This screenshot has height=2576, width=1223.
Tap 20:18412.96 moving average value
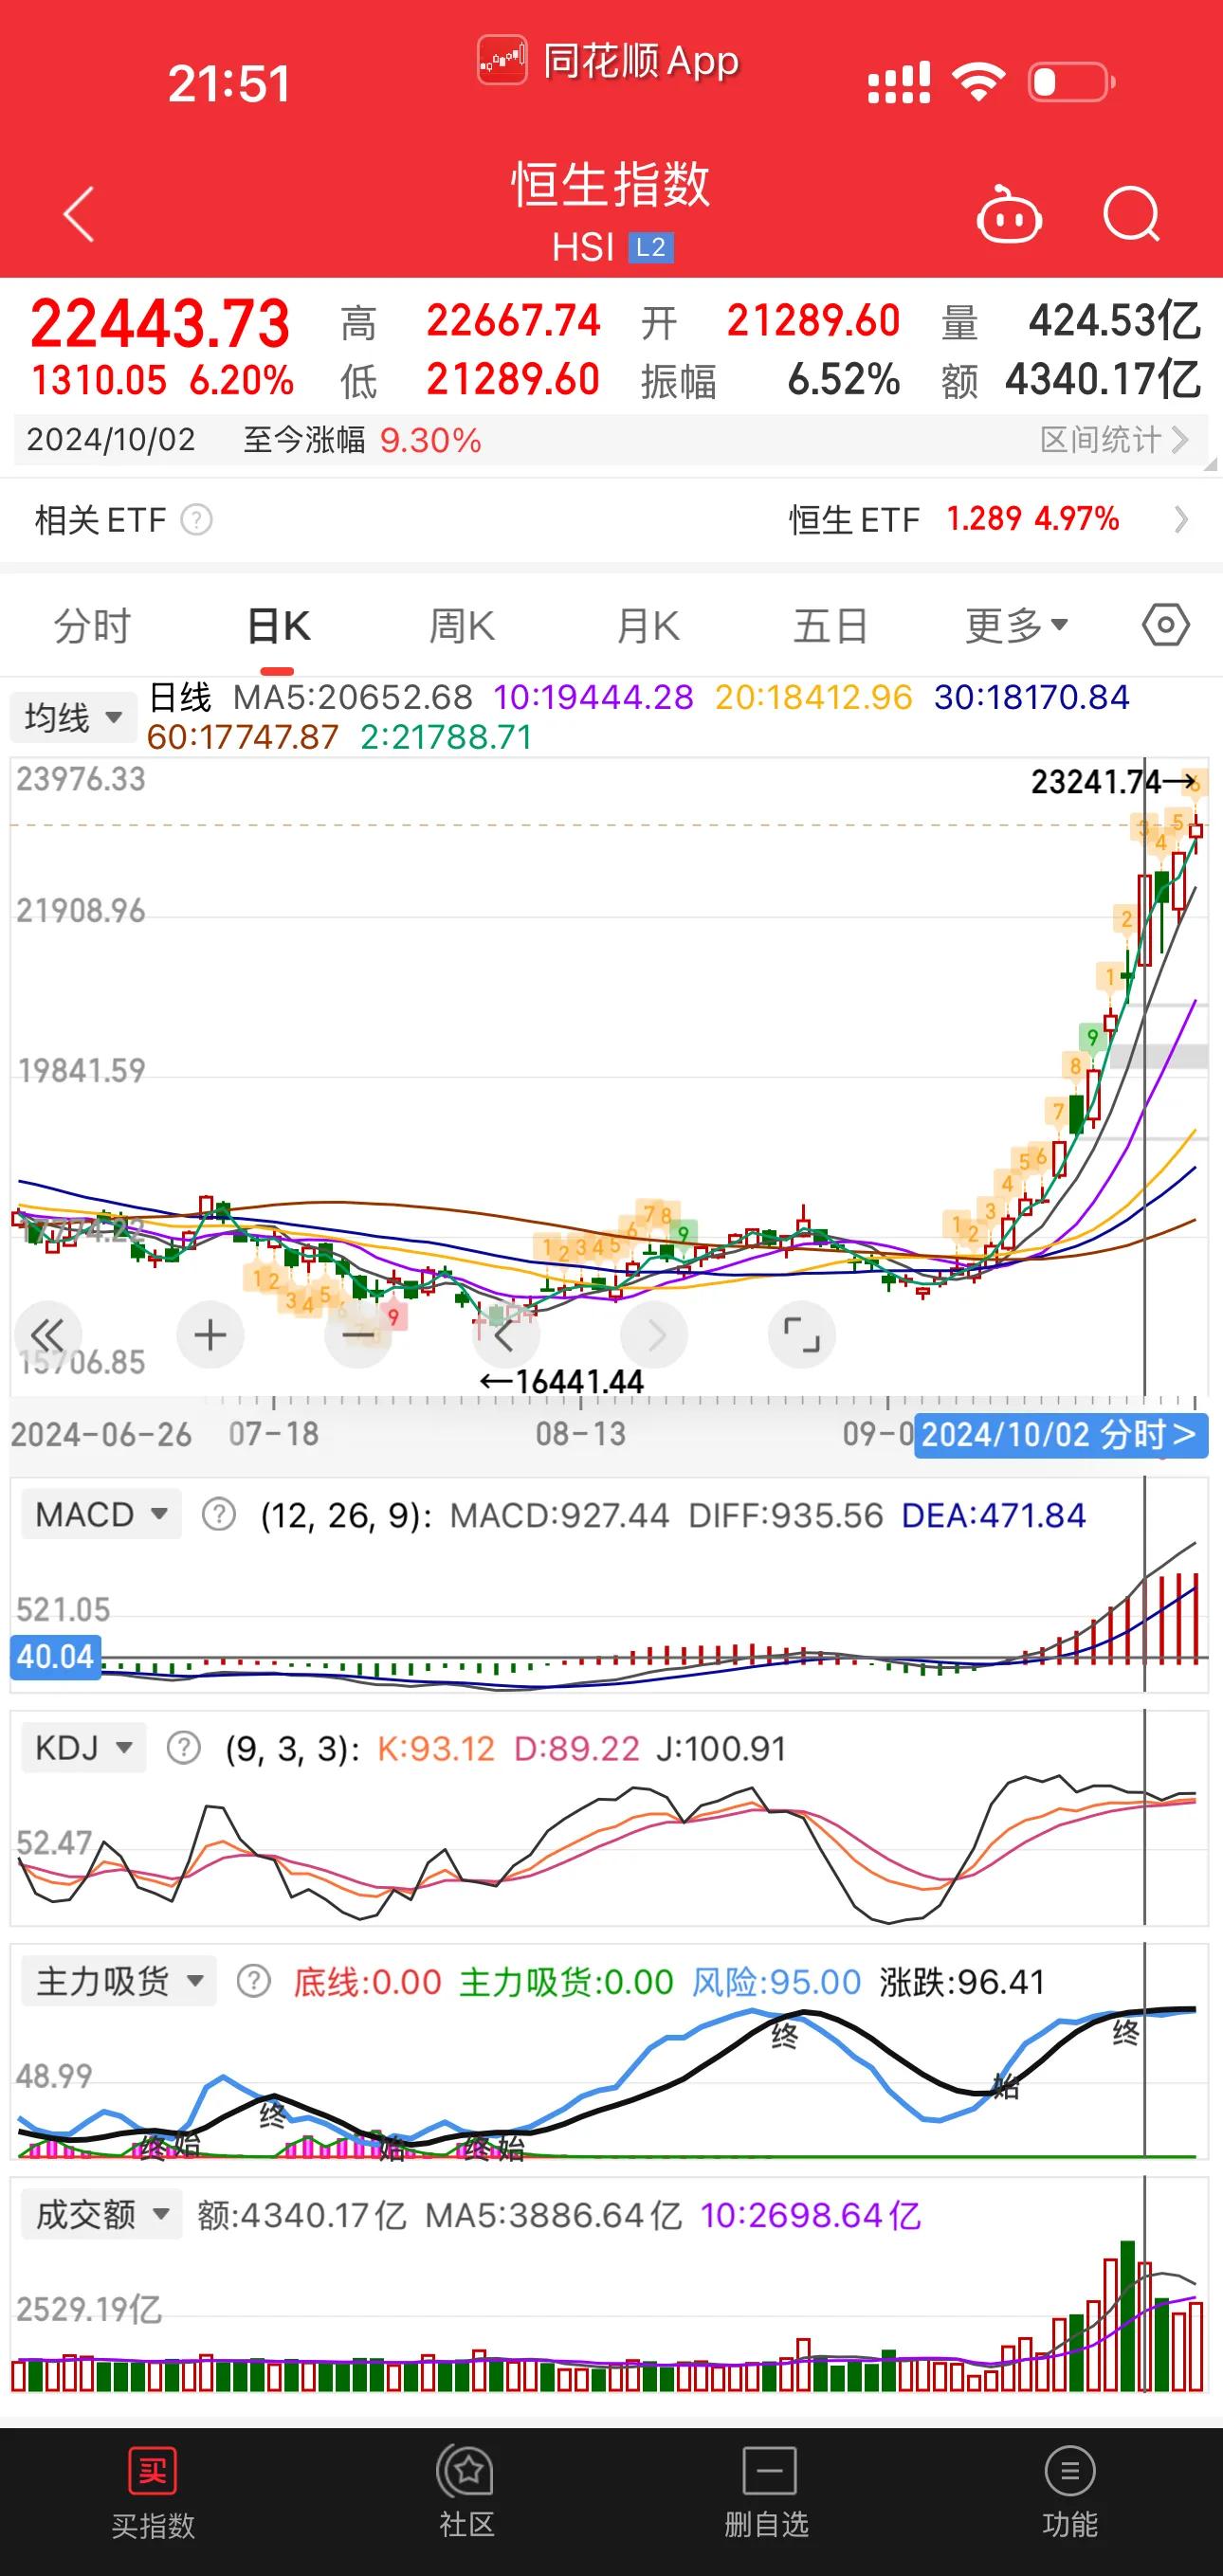[x=814, y=697]
